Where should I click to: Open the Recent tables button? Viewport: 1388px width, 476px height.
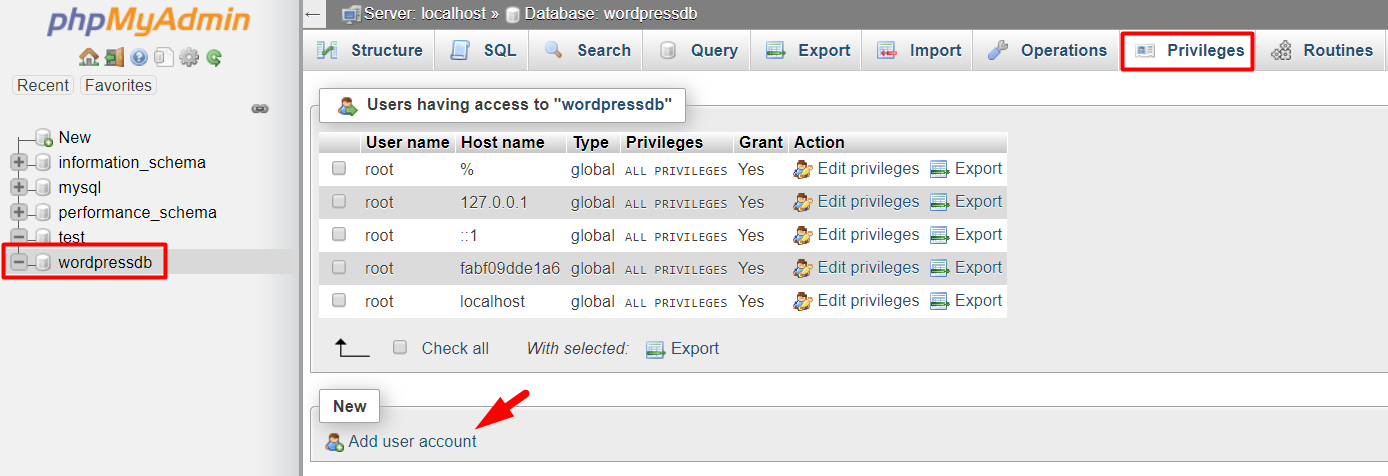click(x=43, y=85)
